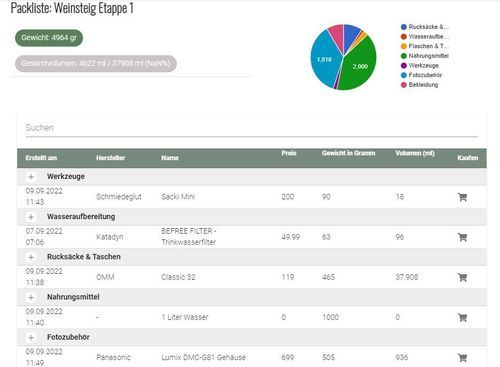This screenshot has width=500, height=367.
Task: Focus the Suchen search field
Action: (x=252, y=128)
